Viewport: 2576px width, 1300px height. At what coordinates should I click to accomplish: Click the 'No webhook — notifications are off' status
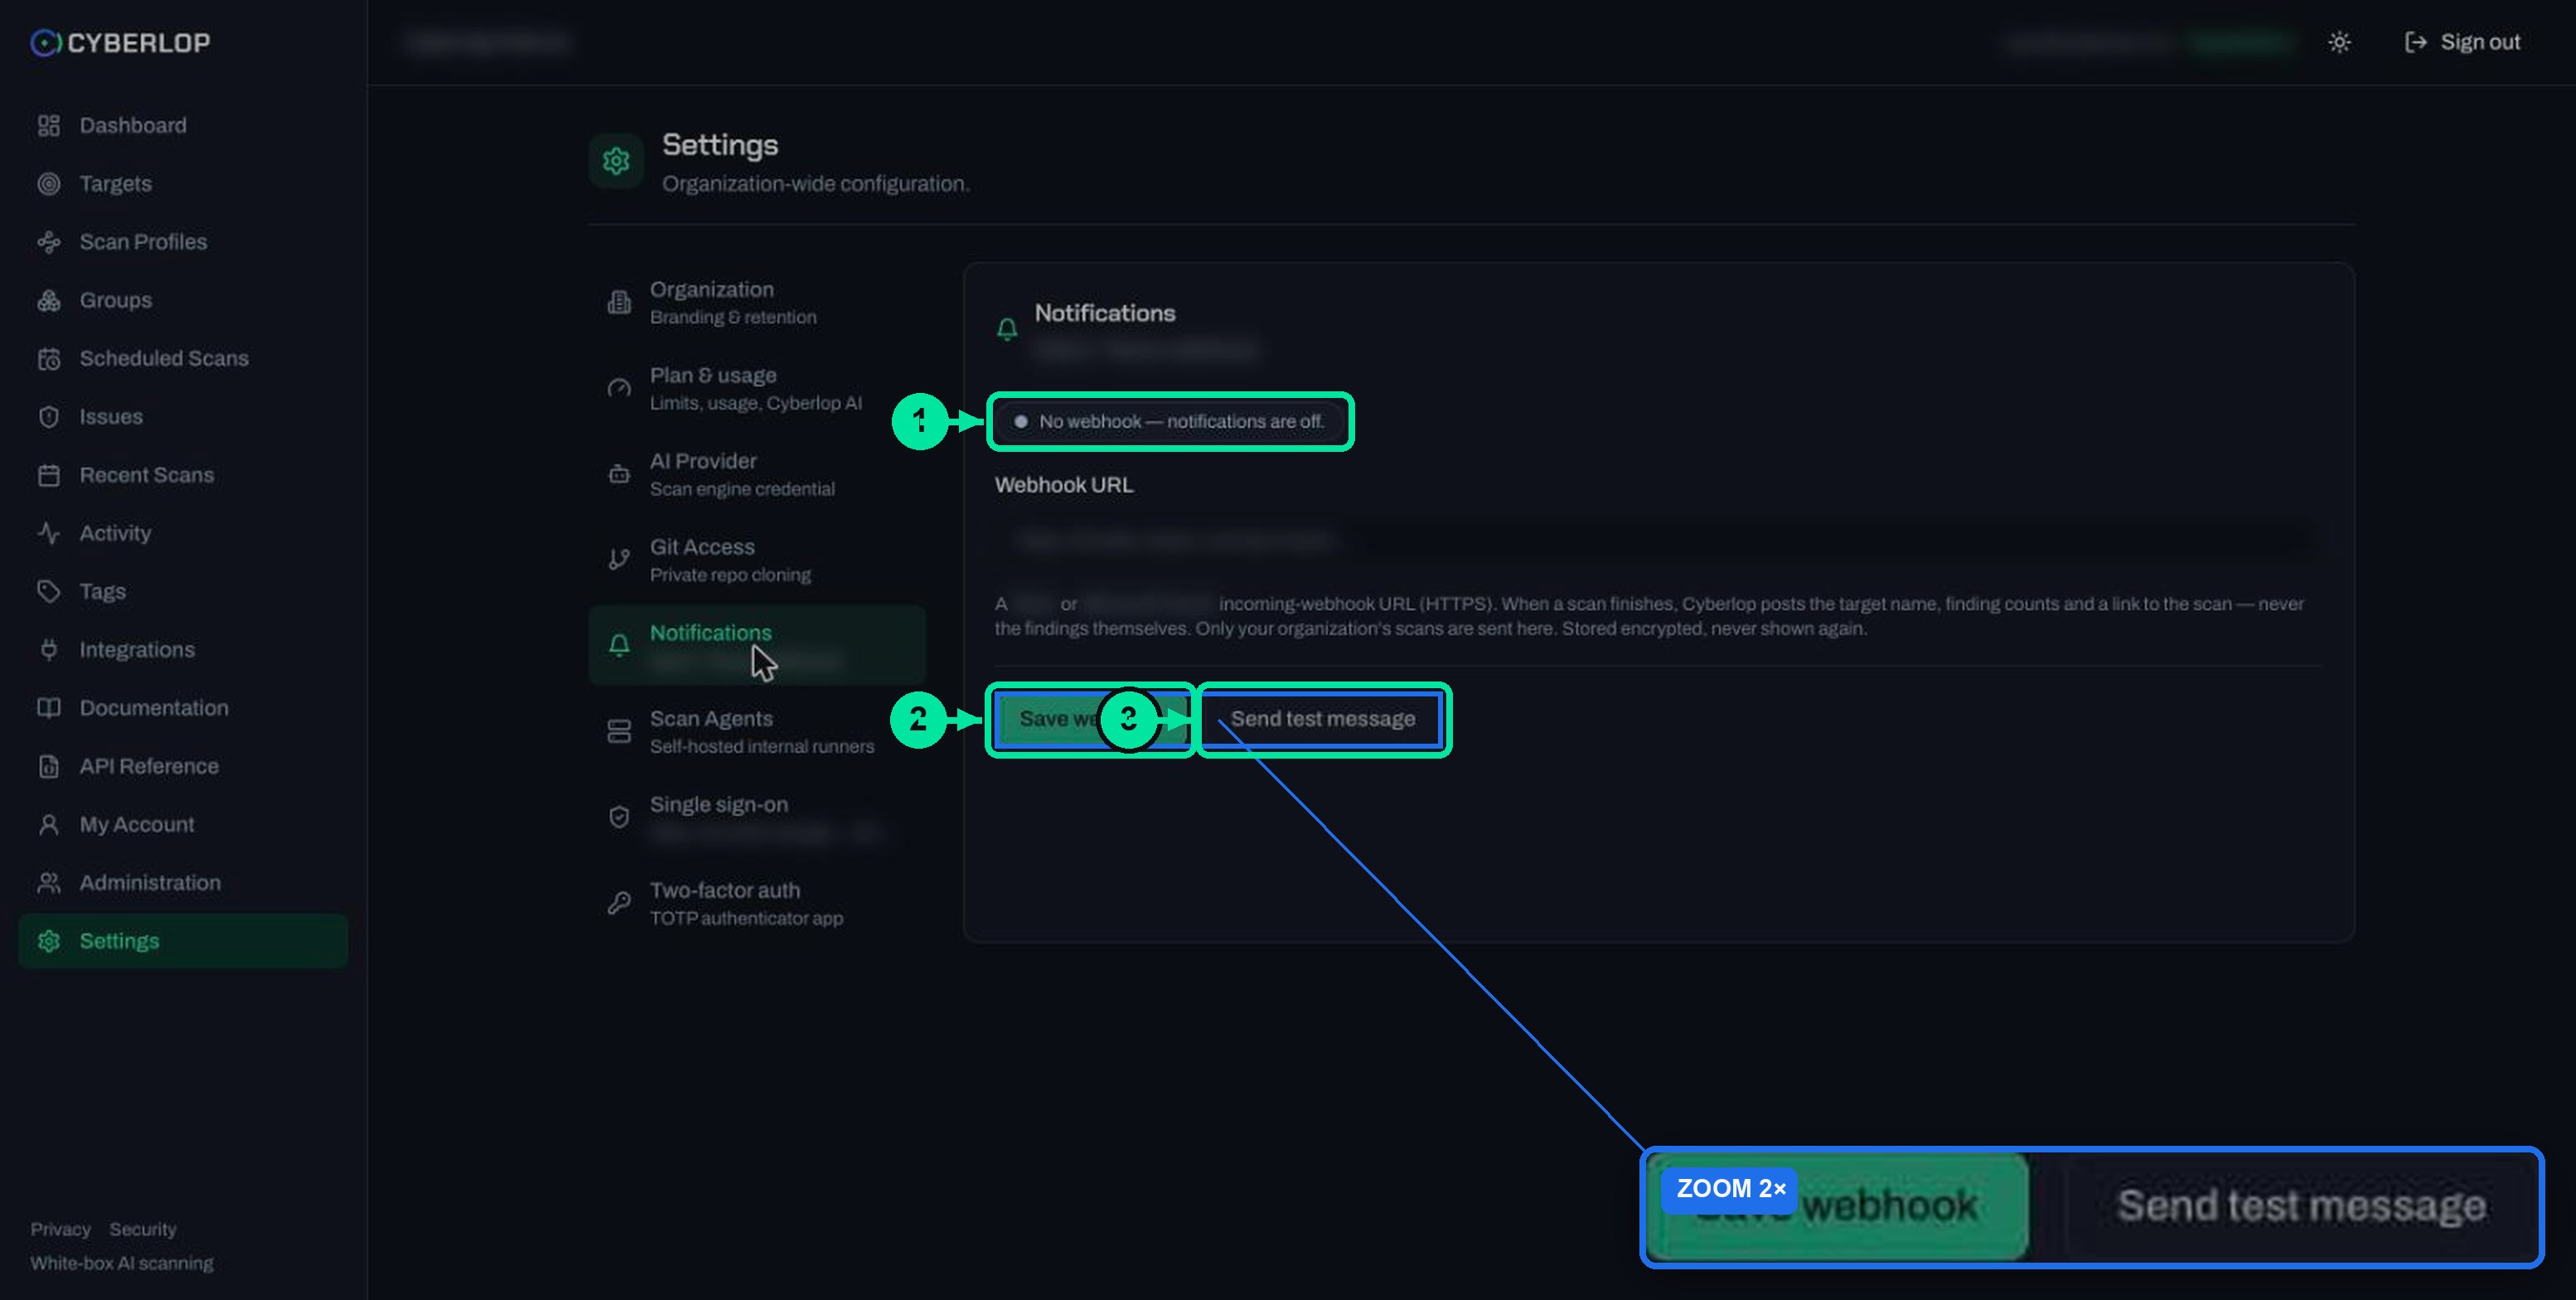click(1170, 422)
